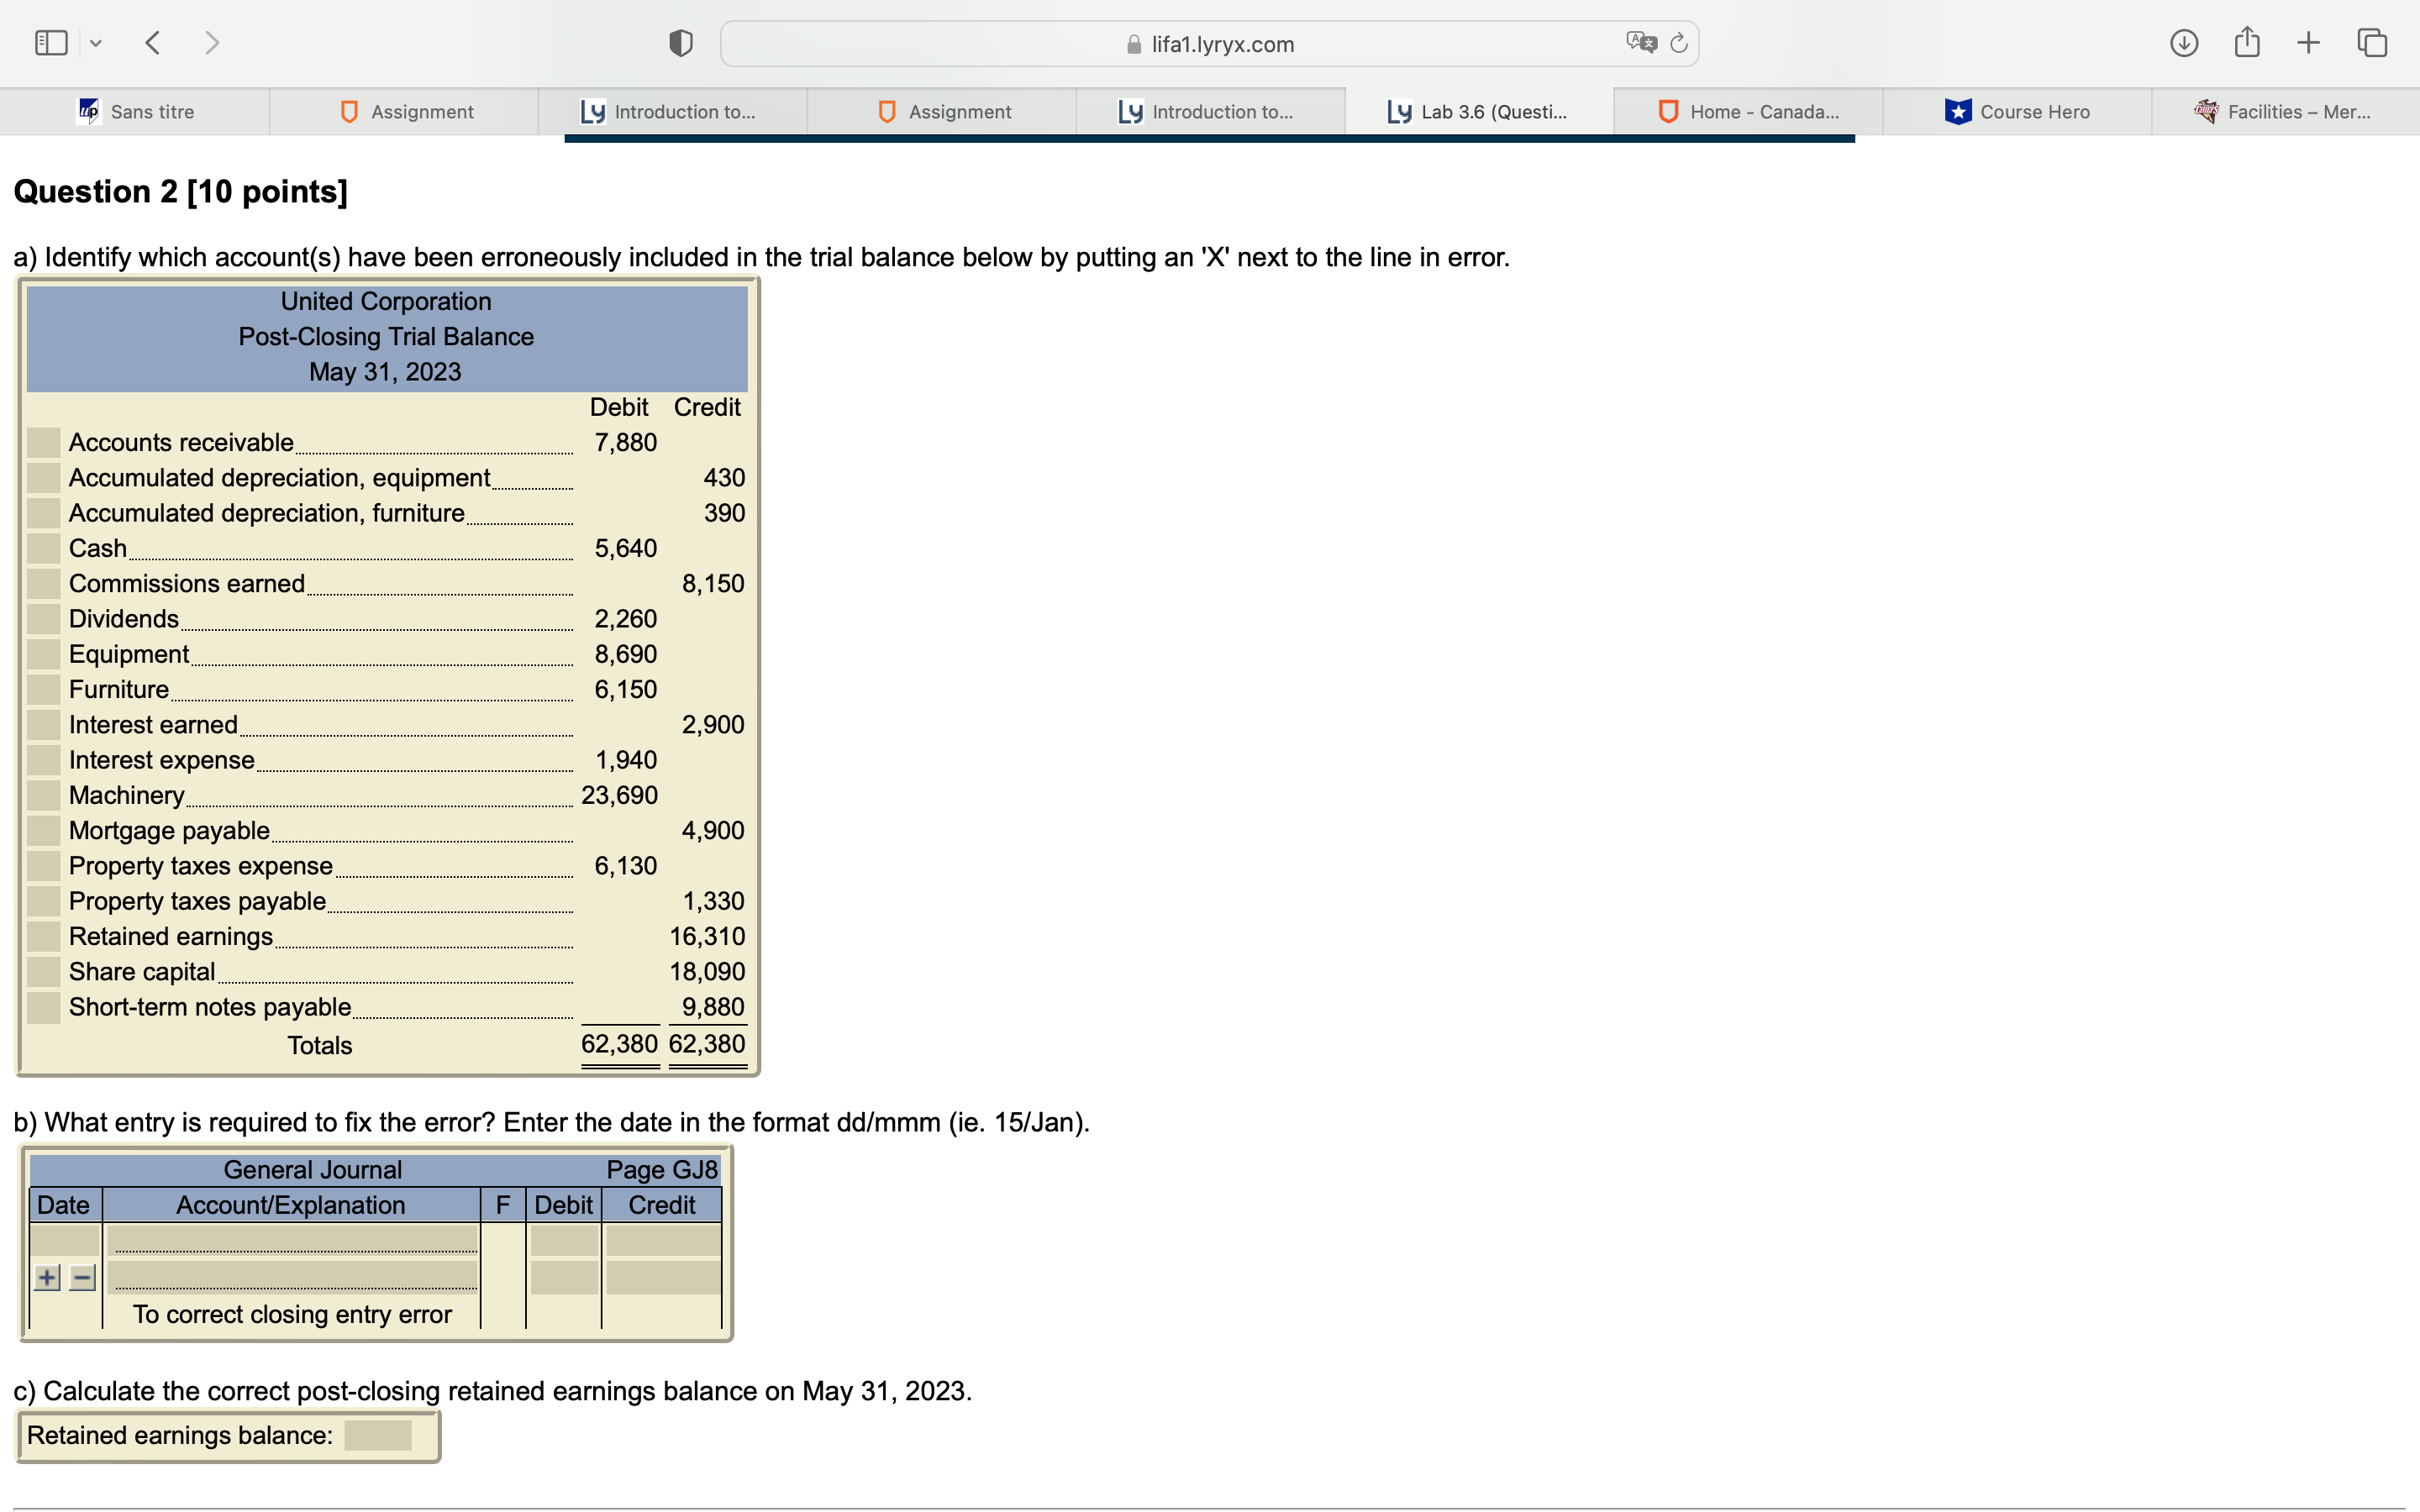Switch to the Course Hero tab
Screen dimensions: 2420x1512
tap(2017, 112)
